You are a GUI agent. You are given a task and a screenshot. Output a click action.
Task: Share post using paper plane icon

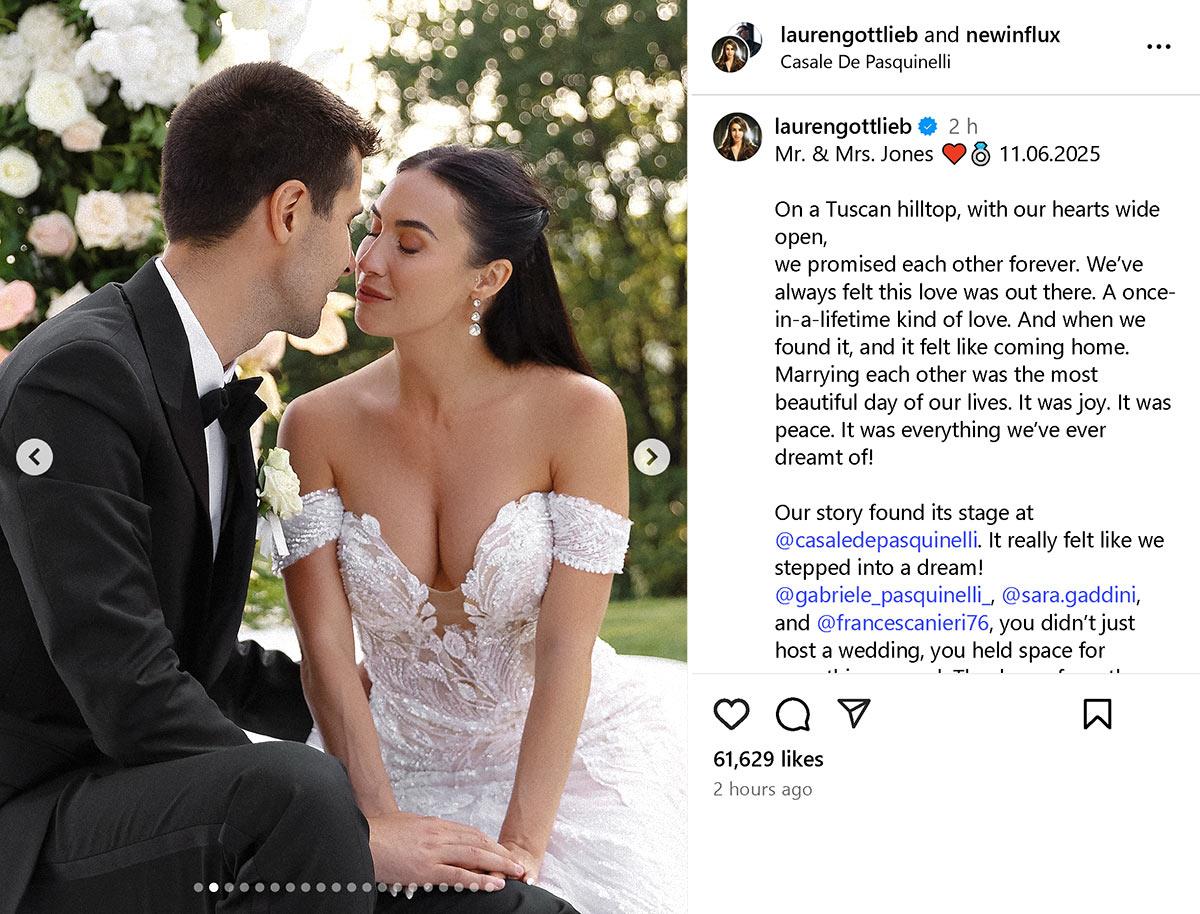pyautogui.click(x=853, y=713)
